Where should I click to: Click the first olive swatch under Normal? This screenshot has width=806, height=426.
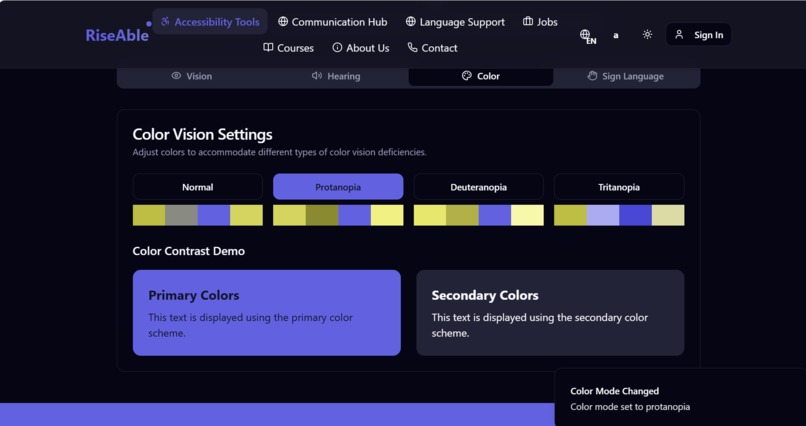click(x=149, y=215)
